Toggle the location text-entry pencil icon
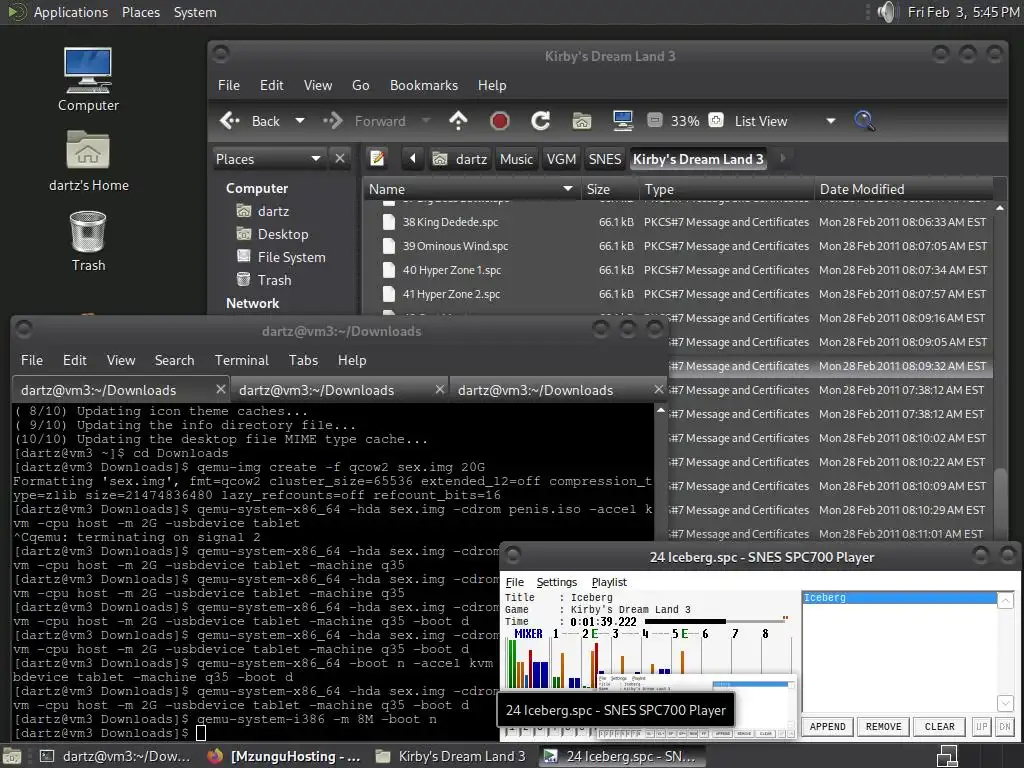The image size is (1024, 768). (x=377, y=159)
